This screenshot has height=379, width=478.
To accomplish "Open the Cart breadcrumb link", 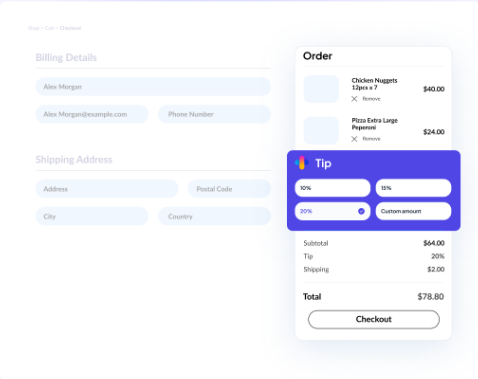I will (49, 28).
